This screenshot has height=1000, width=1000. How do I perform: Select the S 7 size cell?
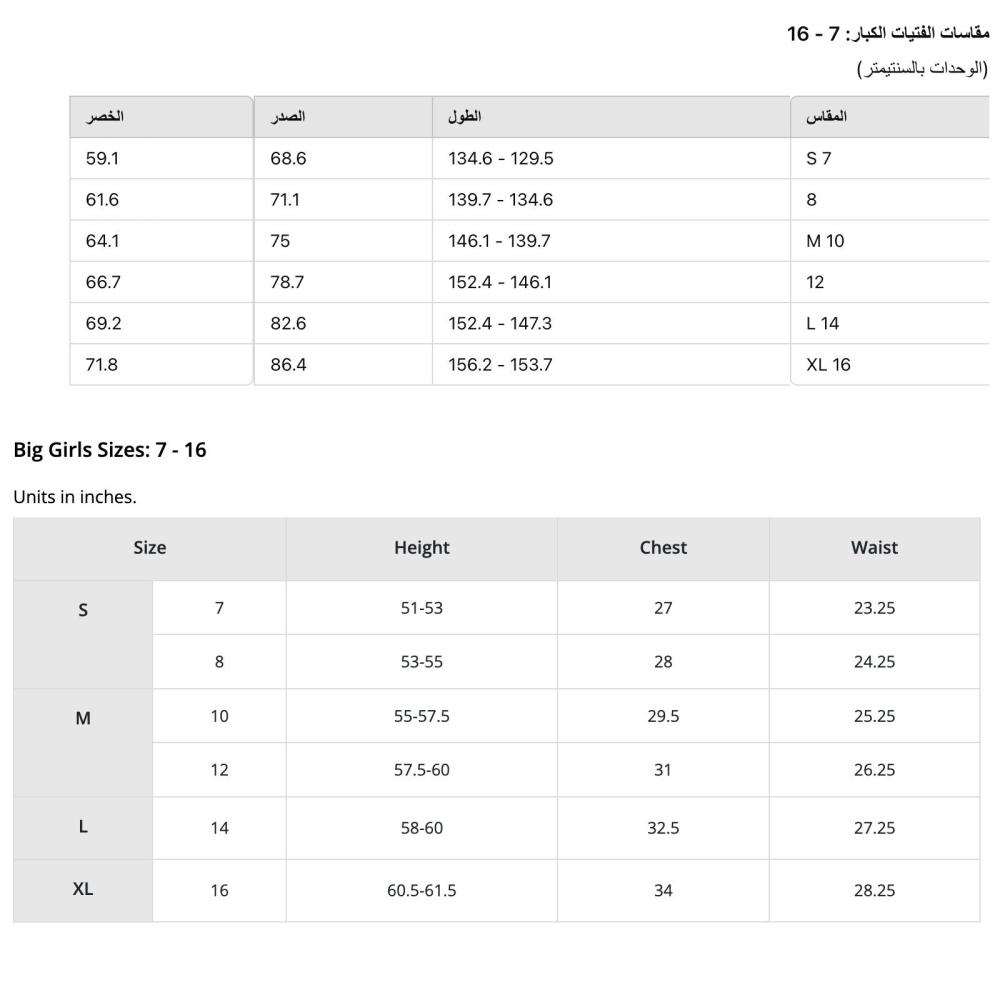[x=819, y=158]
